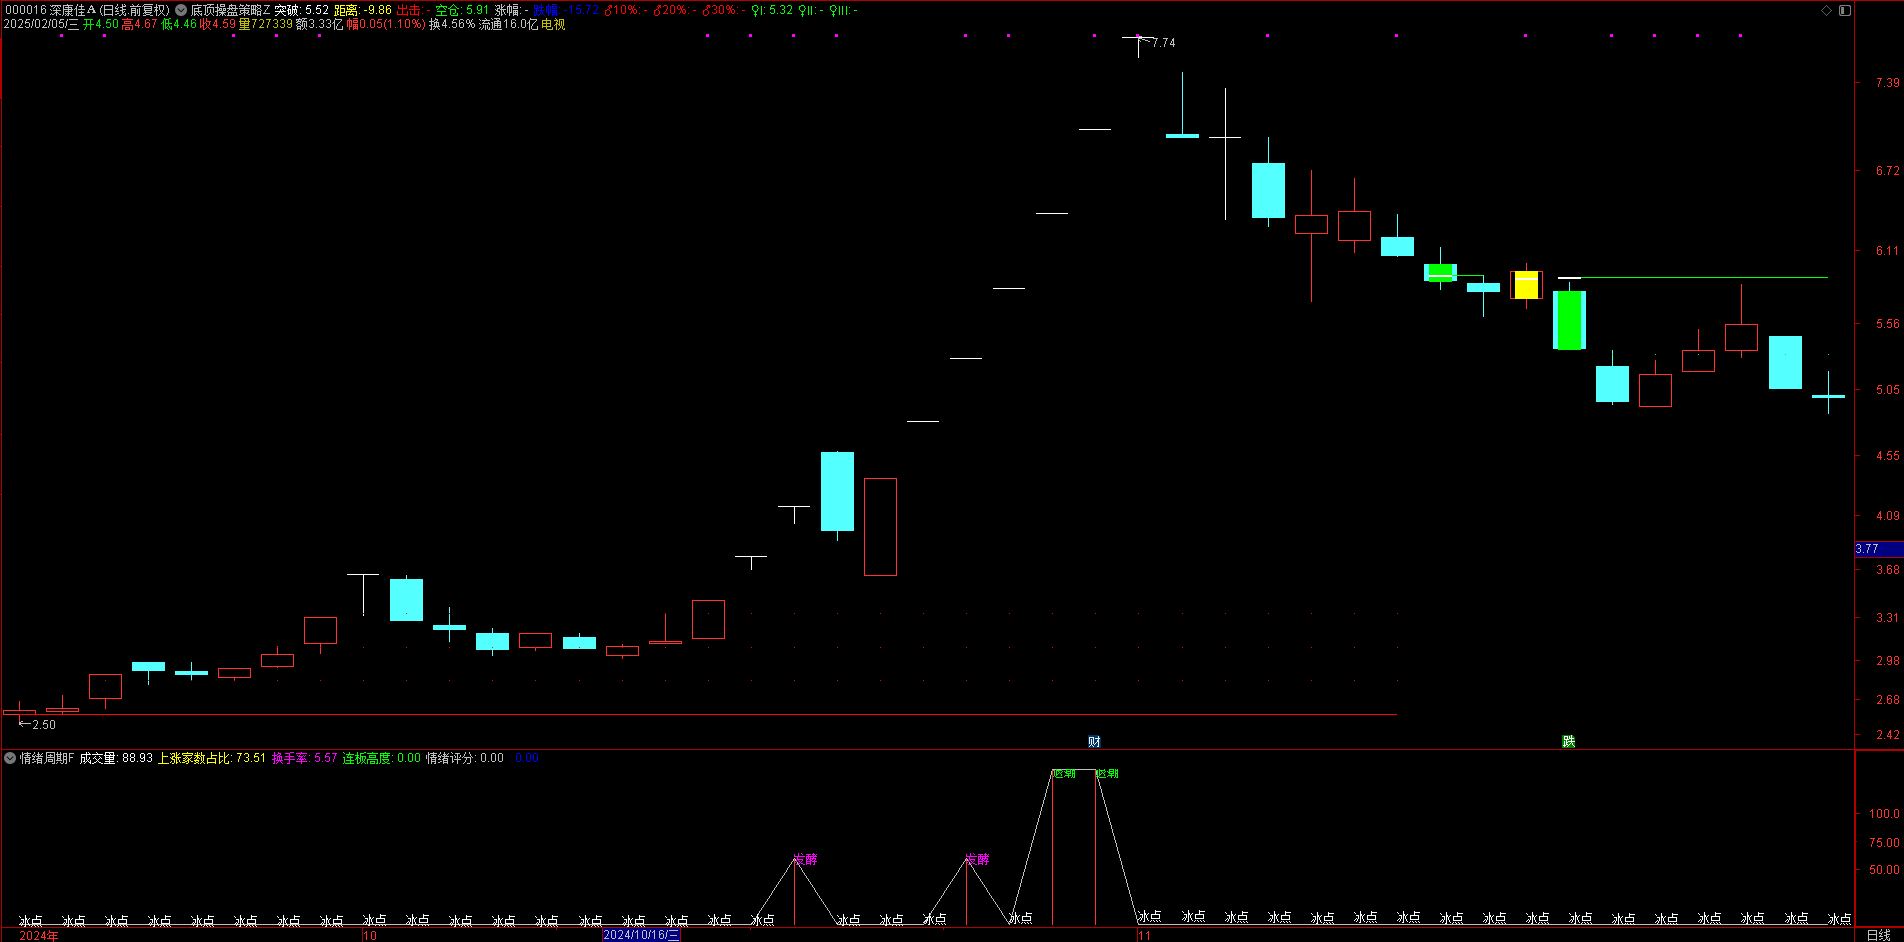Click the 情绪周期F indicator name
This screenshot has height=942, width=1904.
[x=47, y=758]
